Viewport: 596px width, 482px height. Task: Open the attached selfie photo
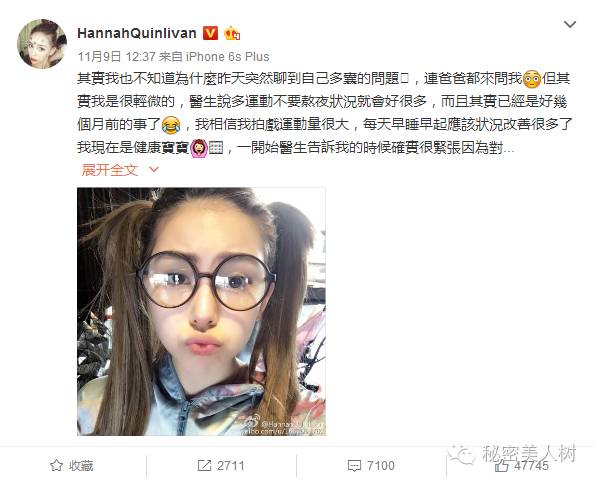(201, 312)
